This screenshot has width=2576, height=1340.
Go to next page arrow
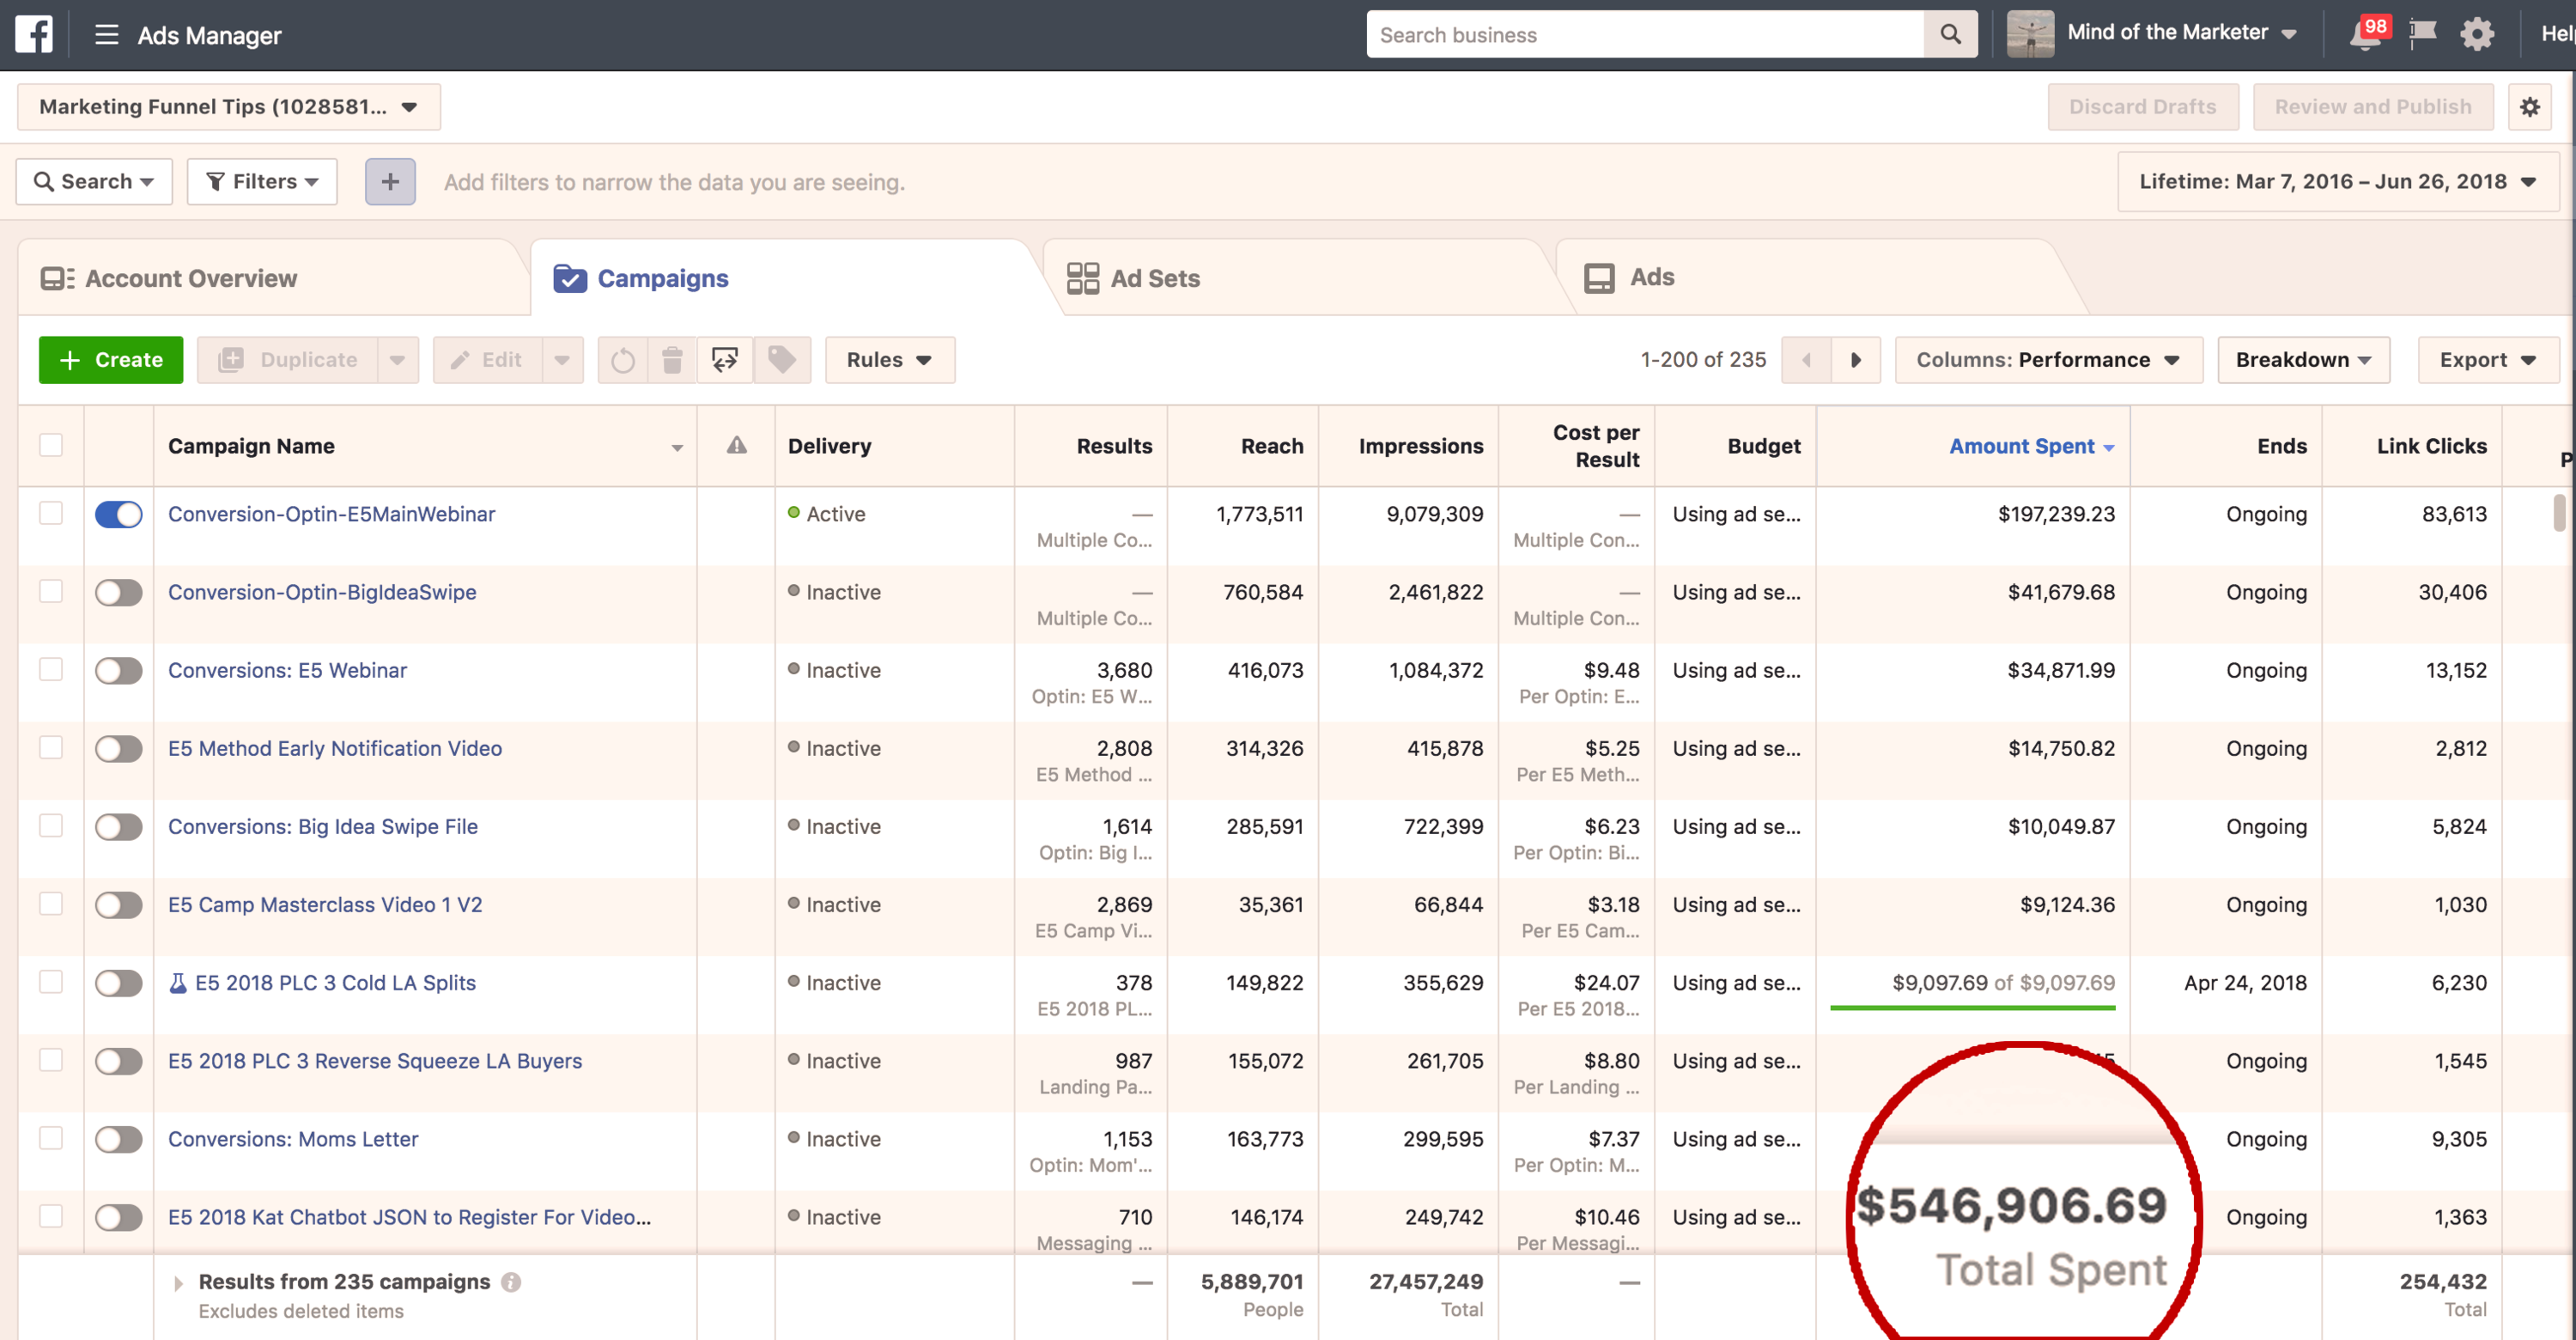coord(1856,360)
